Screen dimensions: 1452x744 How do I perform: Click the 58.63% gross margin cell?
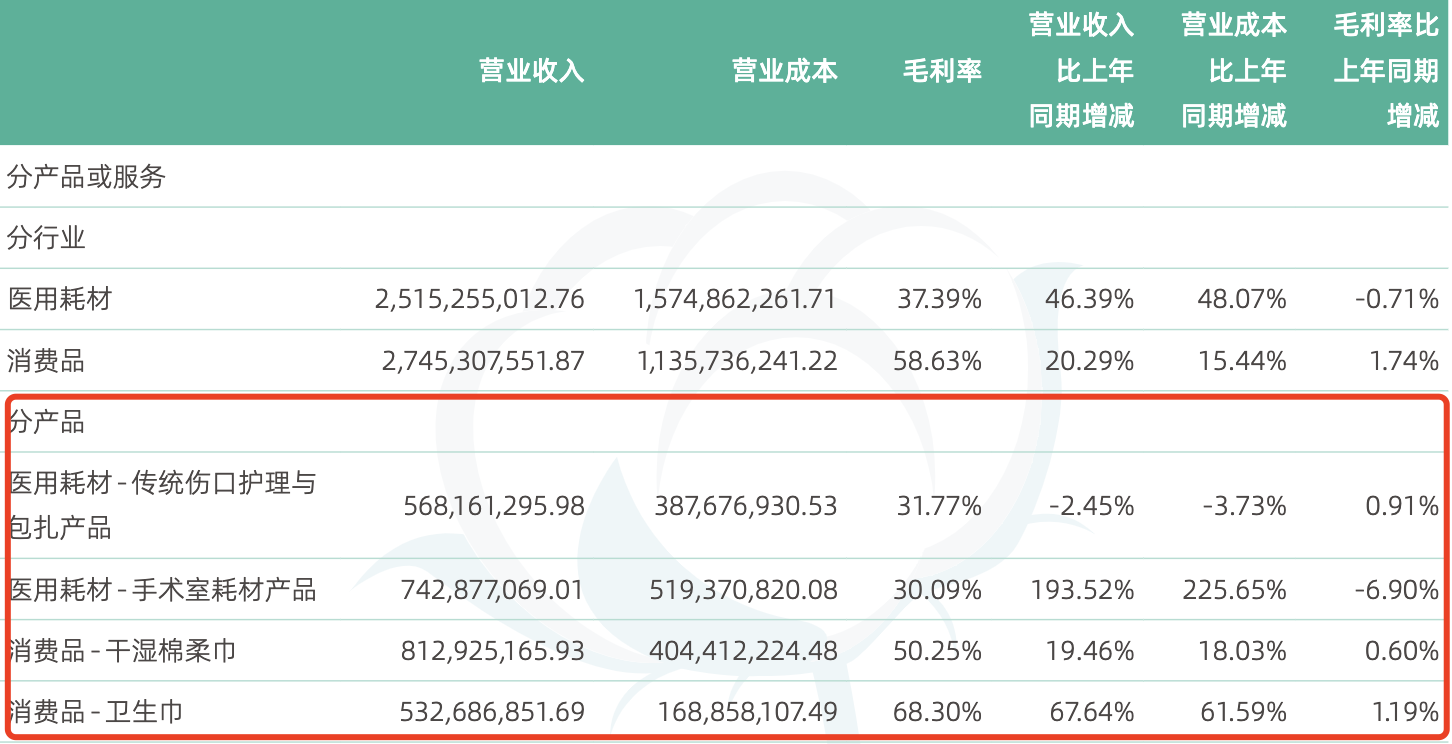939,361
